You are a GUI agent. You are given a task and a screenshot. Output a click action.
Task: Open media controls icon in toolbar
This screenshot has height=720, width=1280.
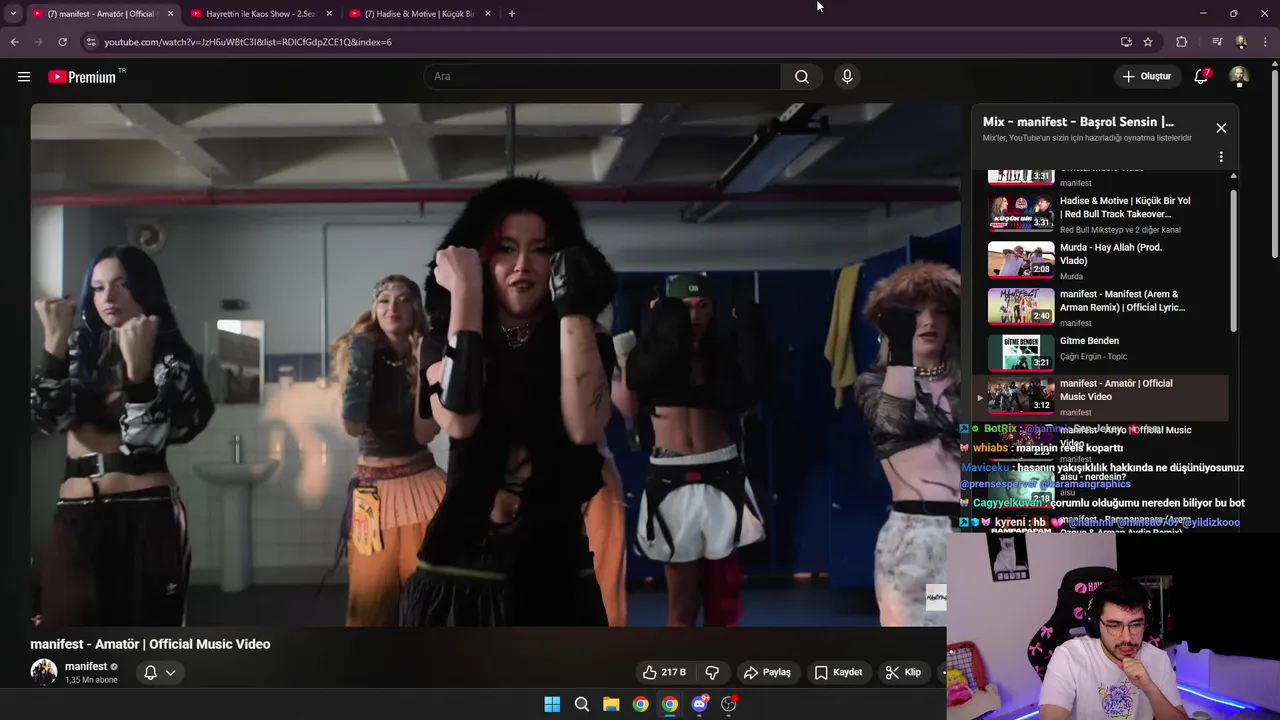1217,42
